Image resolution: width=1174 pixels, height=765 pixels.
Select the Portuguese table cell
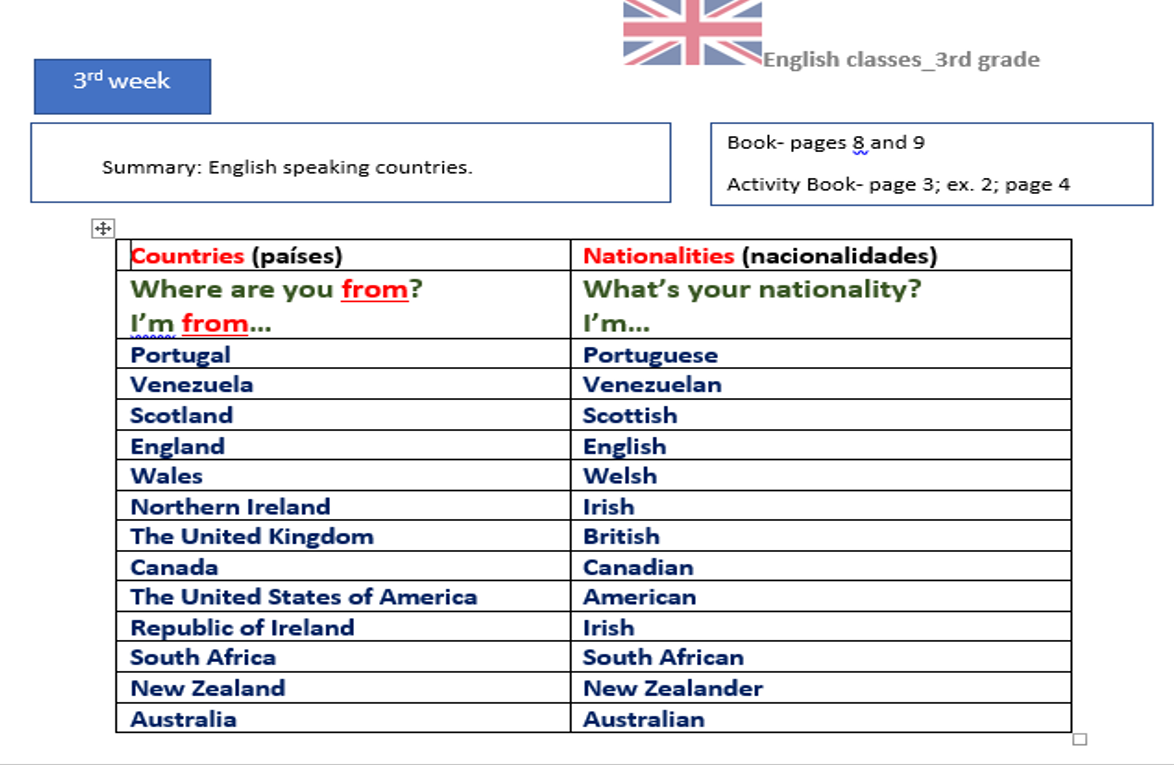click(649, 354)
